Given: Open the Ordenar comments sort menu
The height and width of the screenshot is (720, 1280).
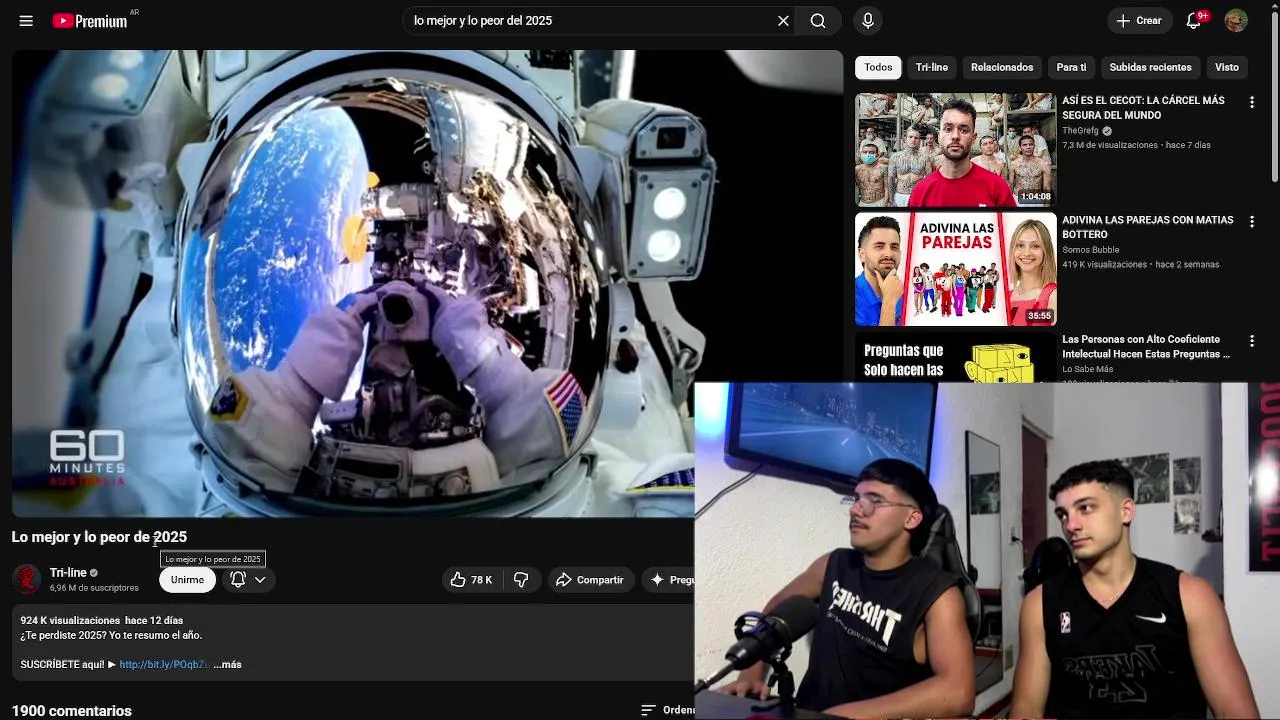Looking at the screenshot, I should point(667,710).
